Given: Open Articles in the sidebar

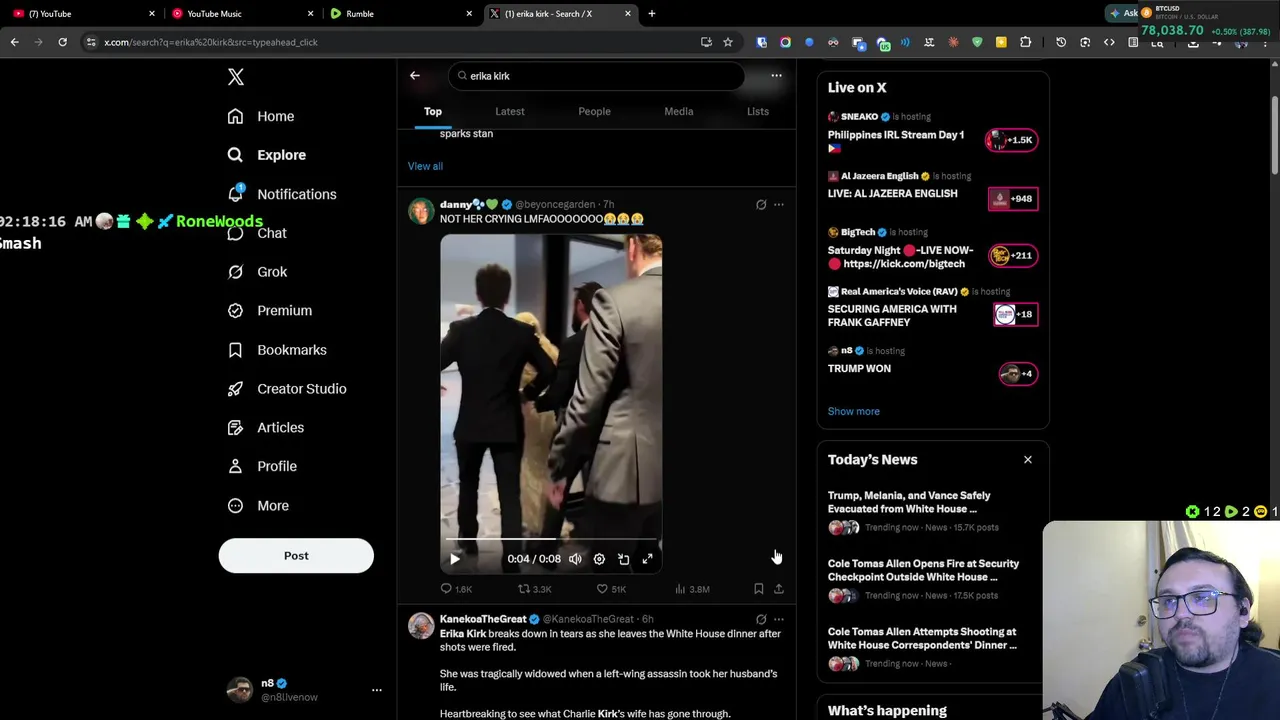Looking at the screenshot, I should pyautogui.click(x=265, y=428).
